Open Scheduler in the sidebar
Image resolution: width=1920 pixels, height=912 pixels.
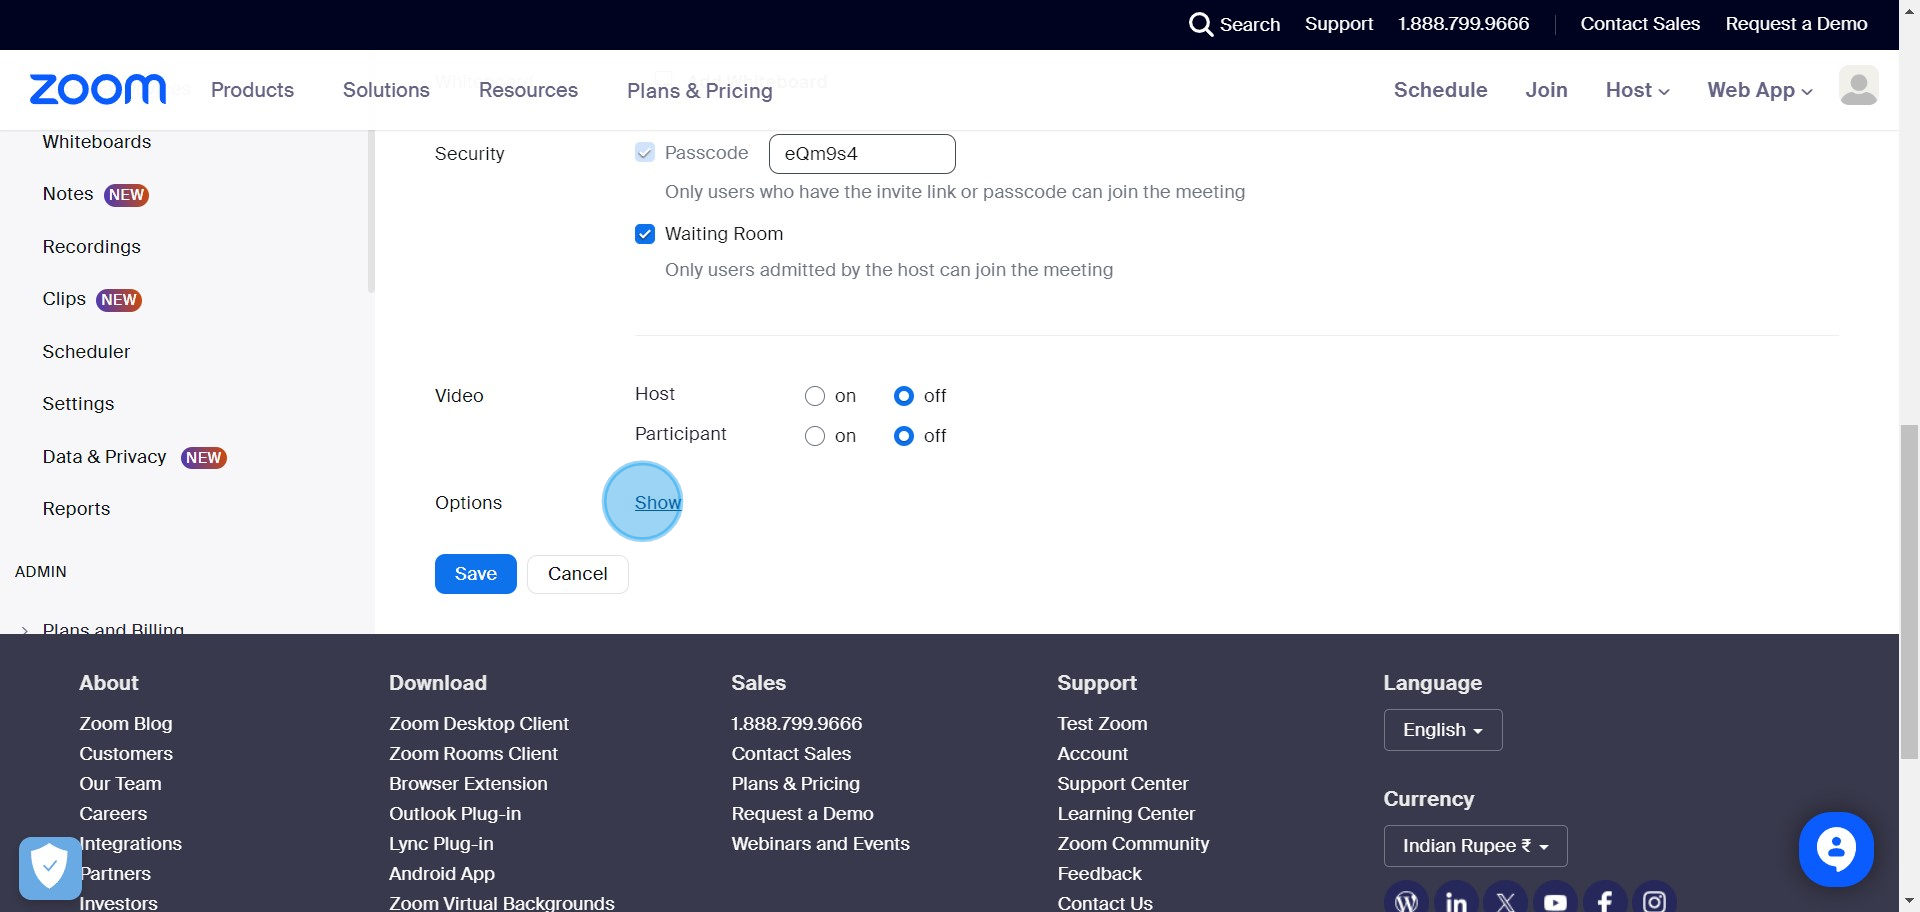[x=86, y=352]
